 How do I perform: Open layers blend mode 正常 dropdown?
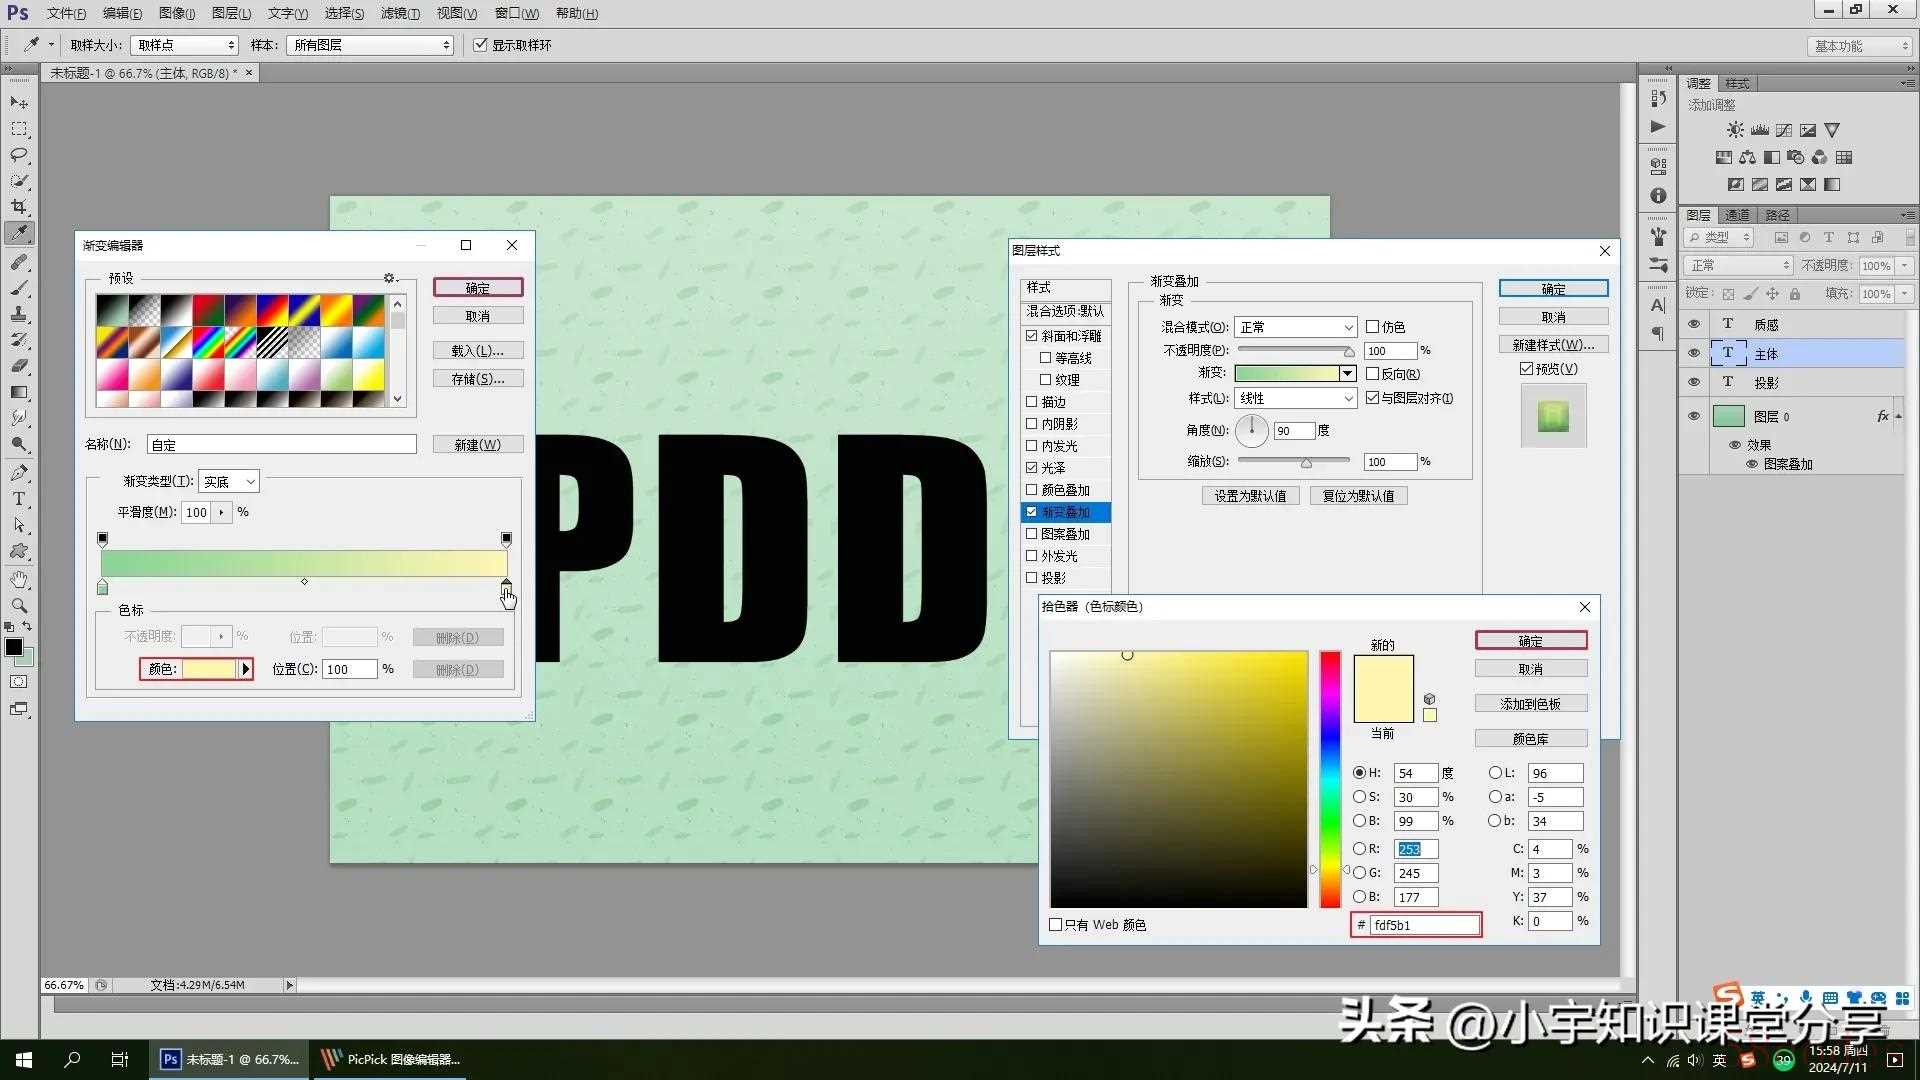pyautogui.click(x=1738, y=265)
